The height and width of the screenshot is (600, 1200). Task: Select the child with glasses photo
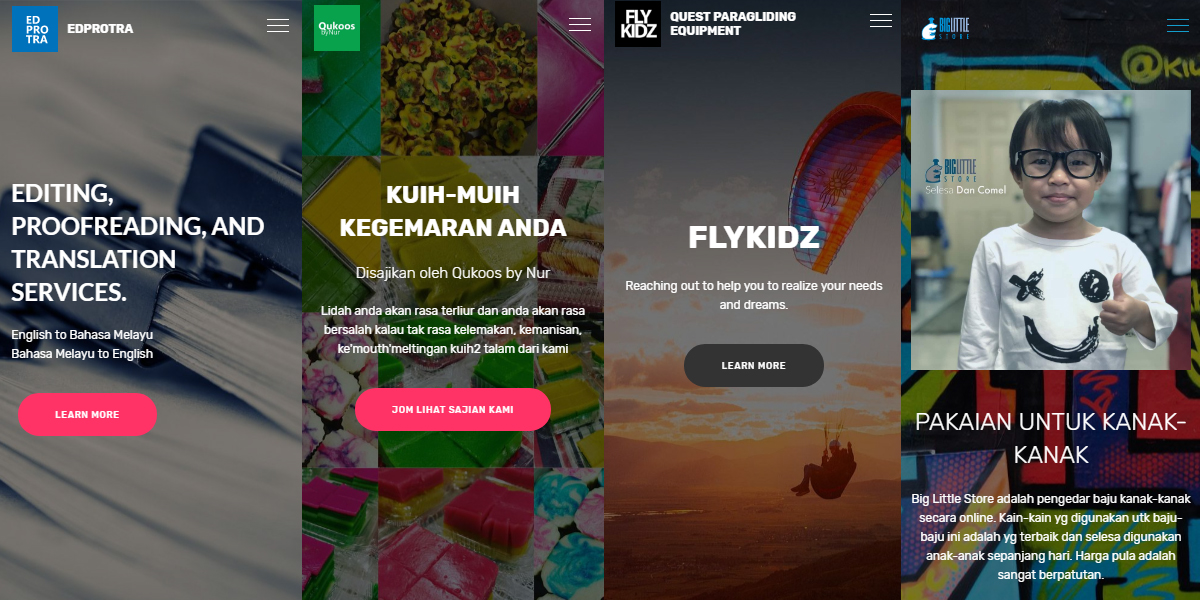(x=1051, y=230)
